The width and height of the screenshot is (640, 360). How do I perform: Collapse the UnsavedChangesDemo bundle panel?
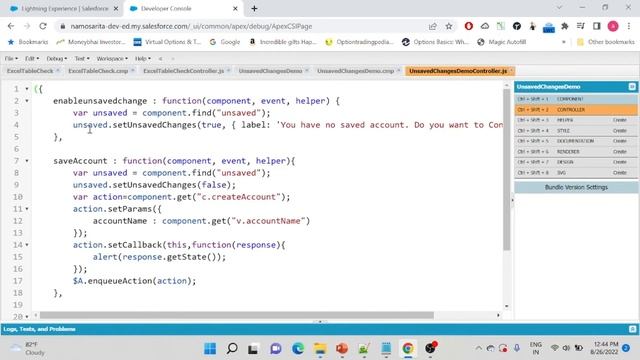click(x=632, y=87)
